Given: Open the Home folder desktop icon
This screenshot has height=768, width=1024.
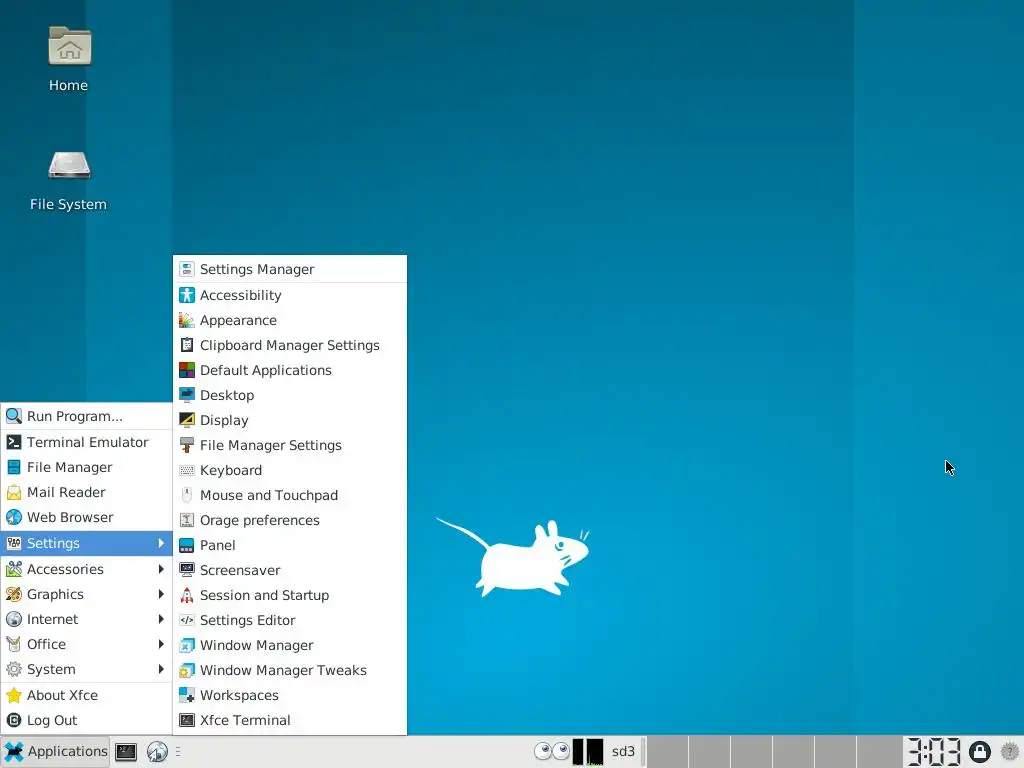Looking at the screenshot, I should pyautogui.click(x=69, y=59).
